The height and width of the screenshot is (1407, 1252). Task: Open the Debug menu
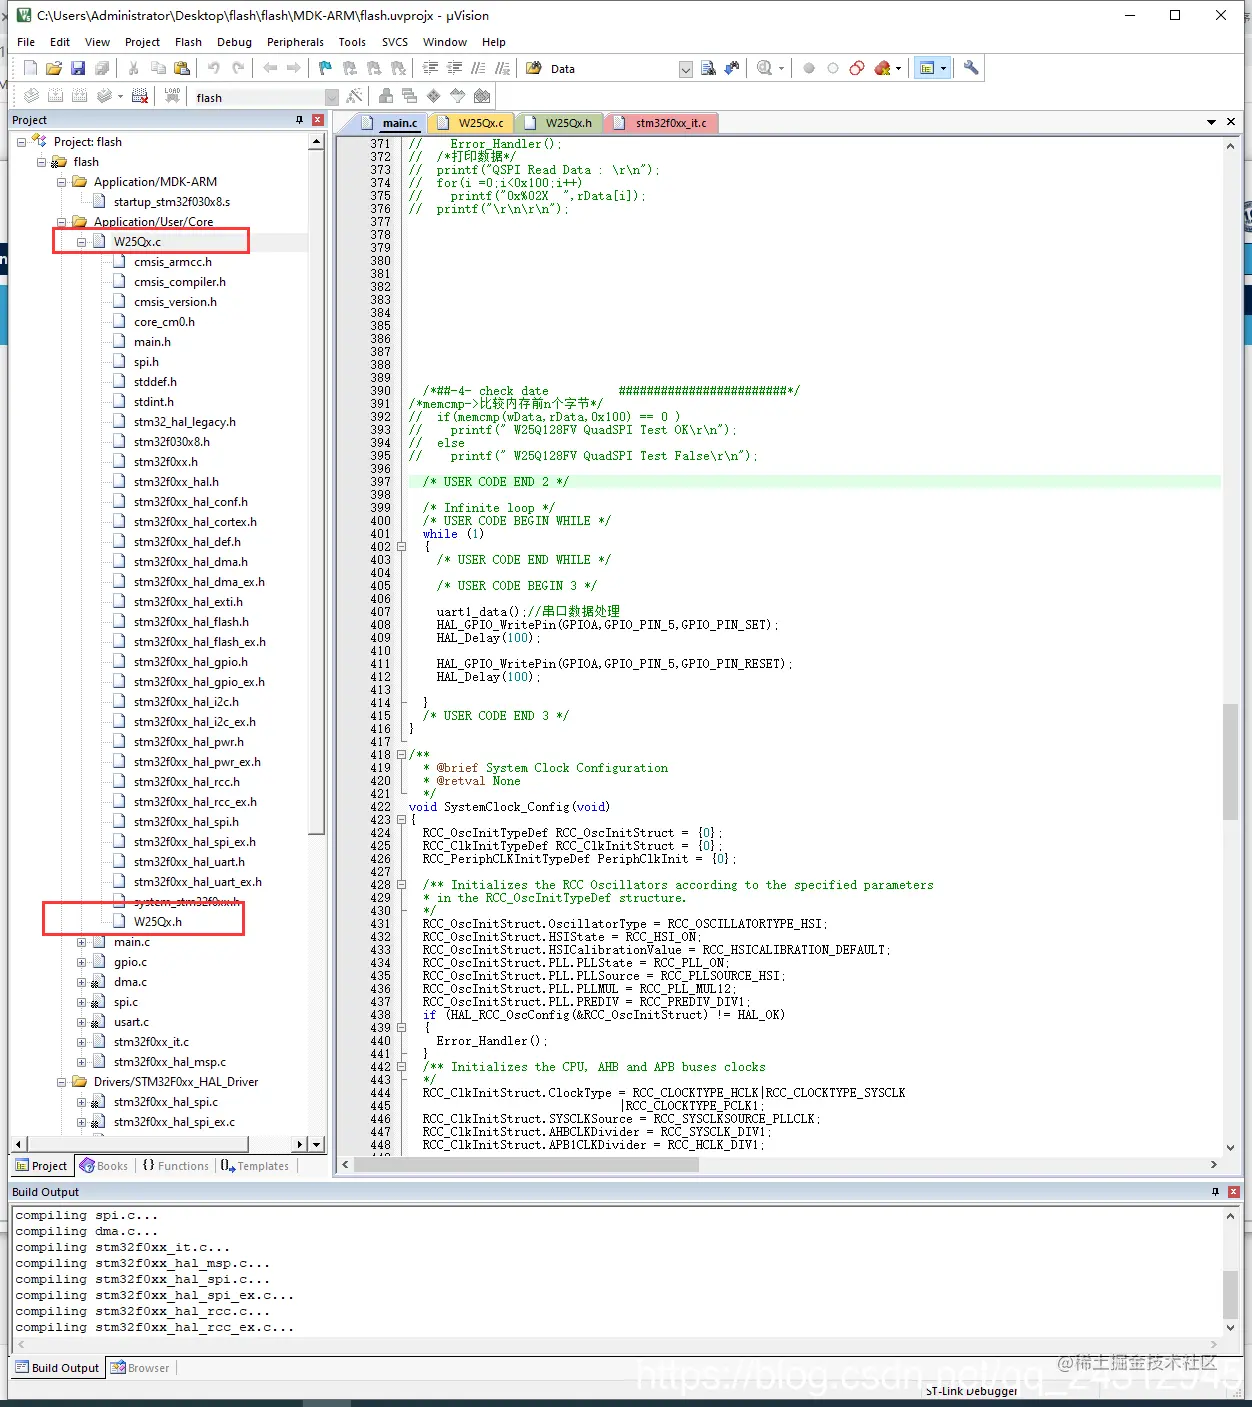234,42
